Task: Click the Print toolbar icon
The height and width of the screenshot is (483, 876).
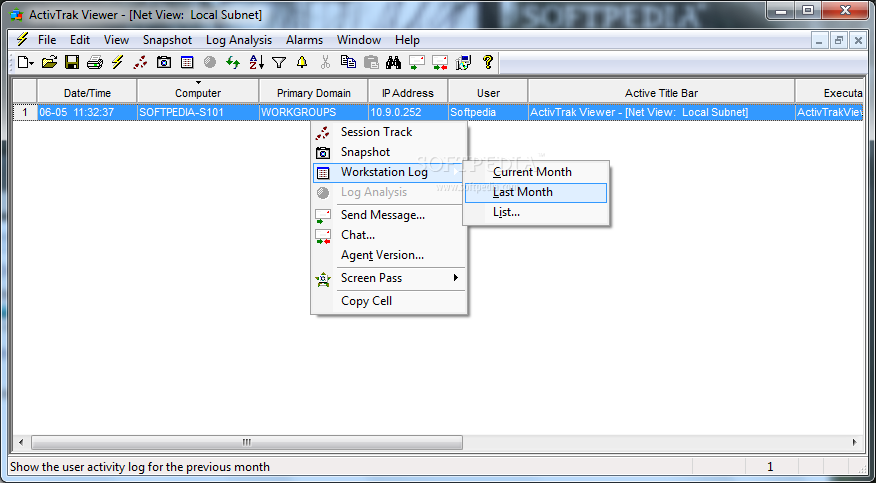Action: point(94,62)
